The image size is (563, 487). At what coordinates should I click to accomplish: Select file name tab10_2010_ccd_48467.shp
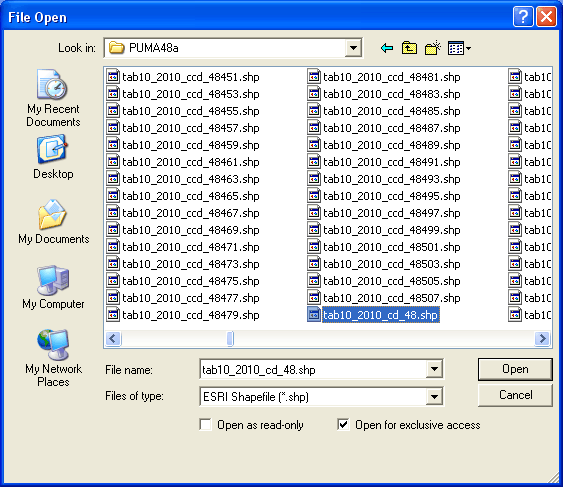[x=191, y=213]
